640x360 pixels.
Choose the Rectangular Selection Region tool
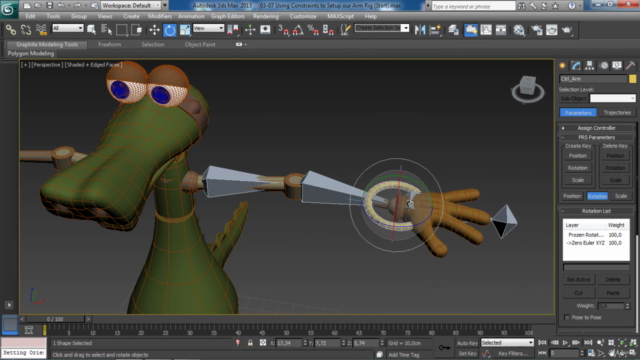(122, 30)
